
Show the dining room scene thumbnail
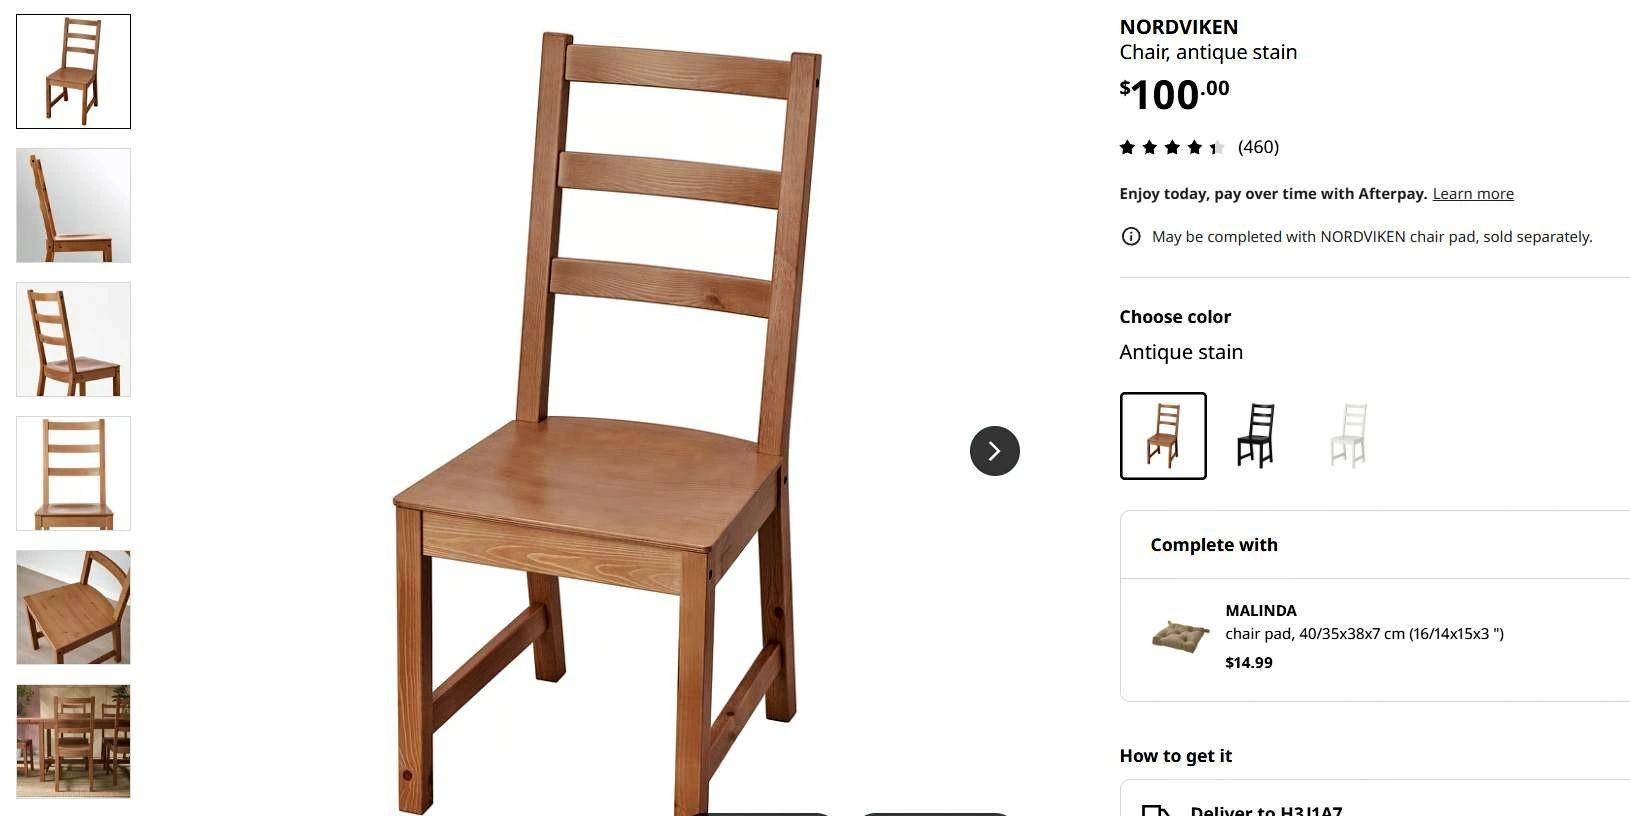point(73,741)
